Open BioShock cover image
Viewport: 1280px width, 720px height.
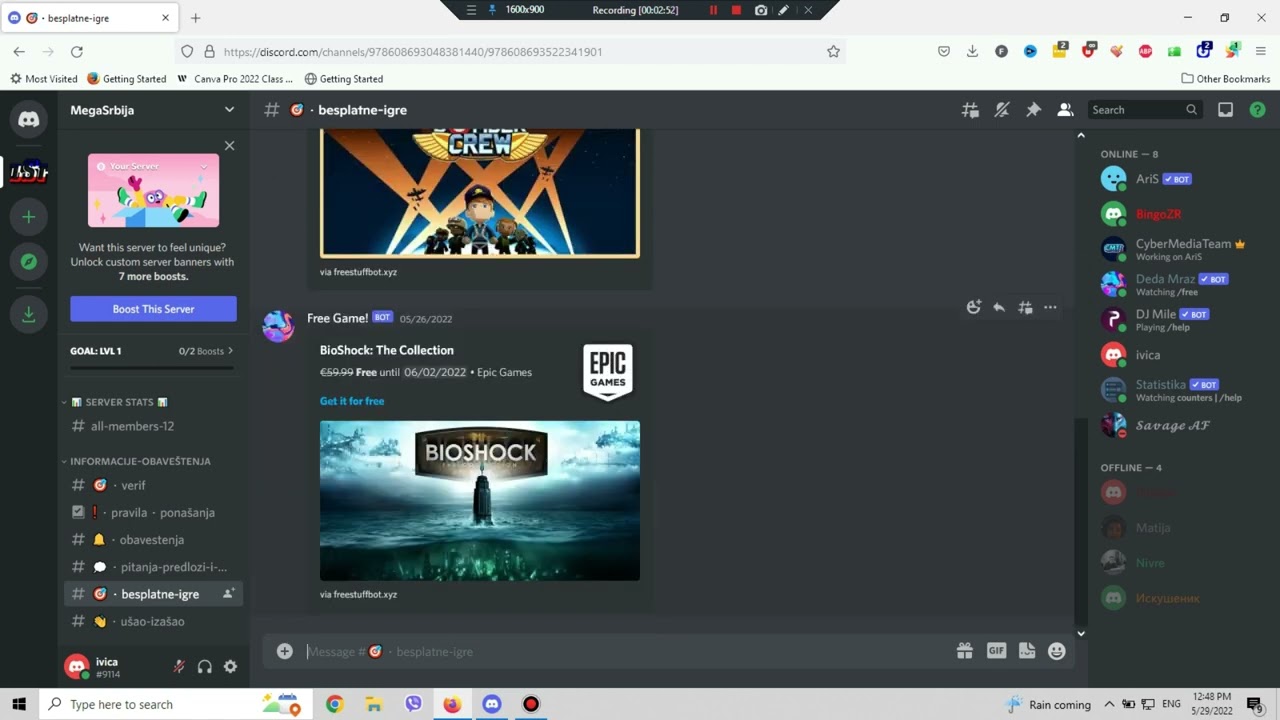coord(480,501)
